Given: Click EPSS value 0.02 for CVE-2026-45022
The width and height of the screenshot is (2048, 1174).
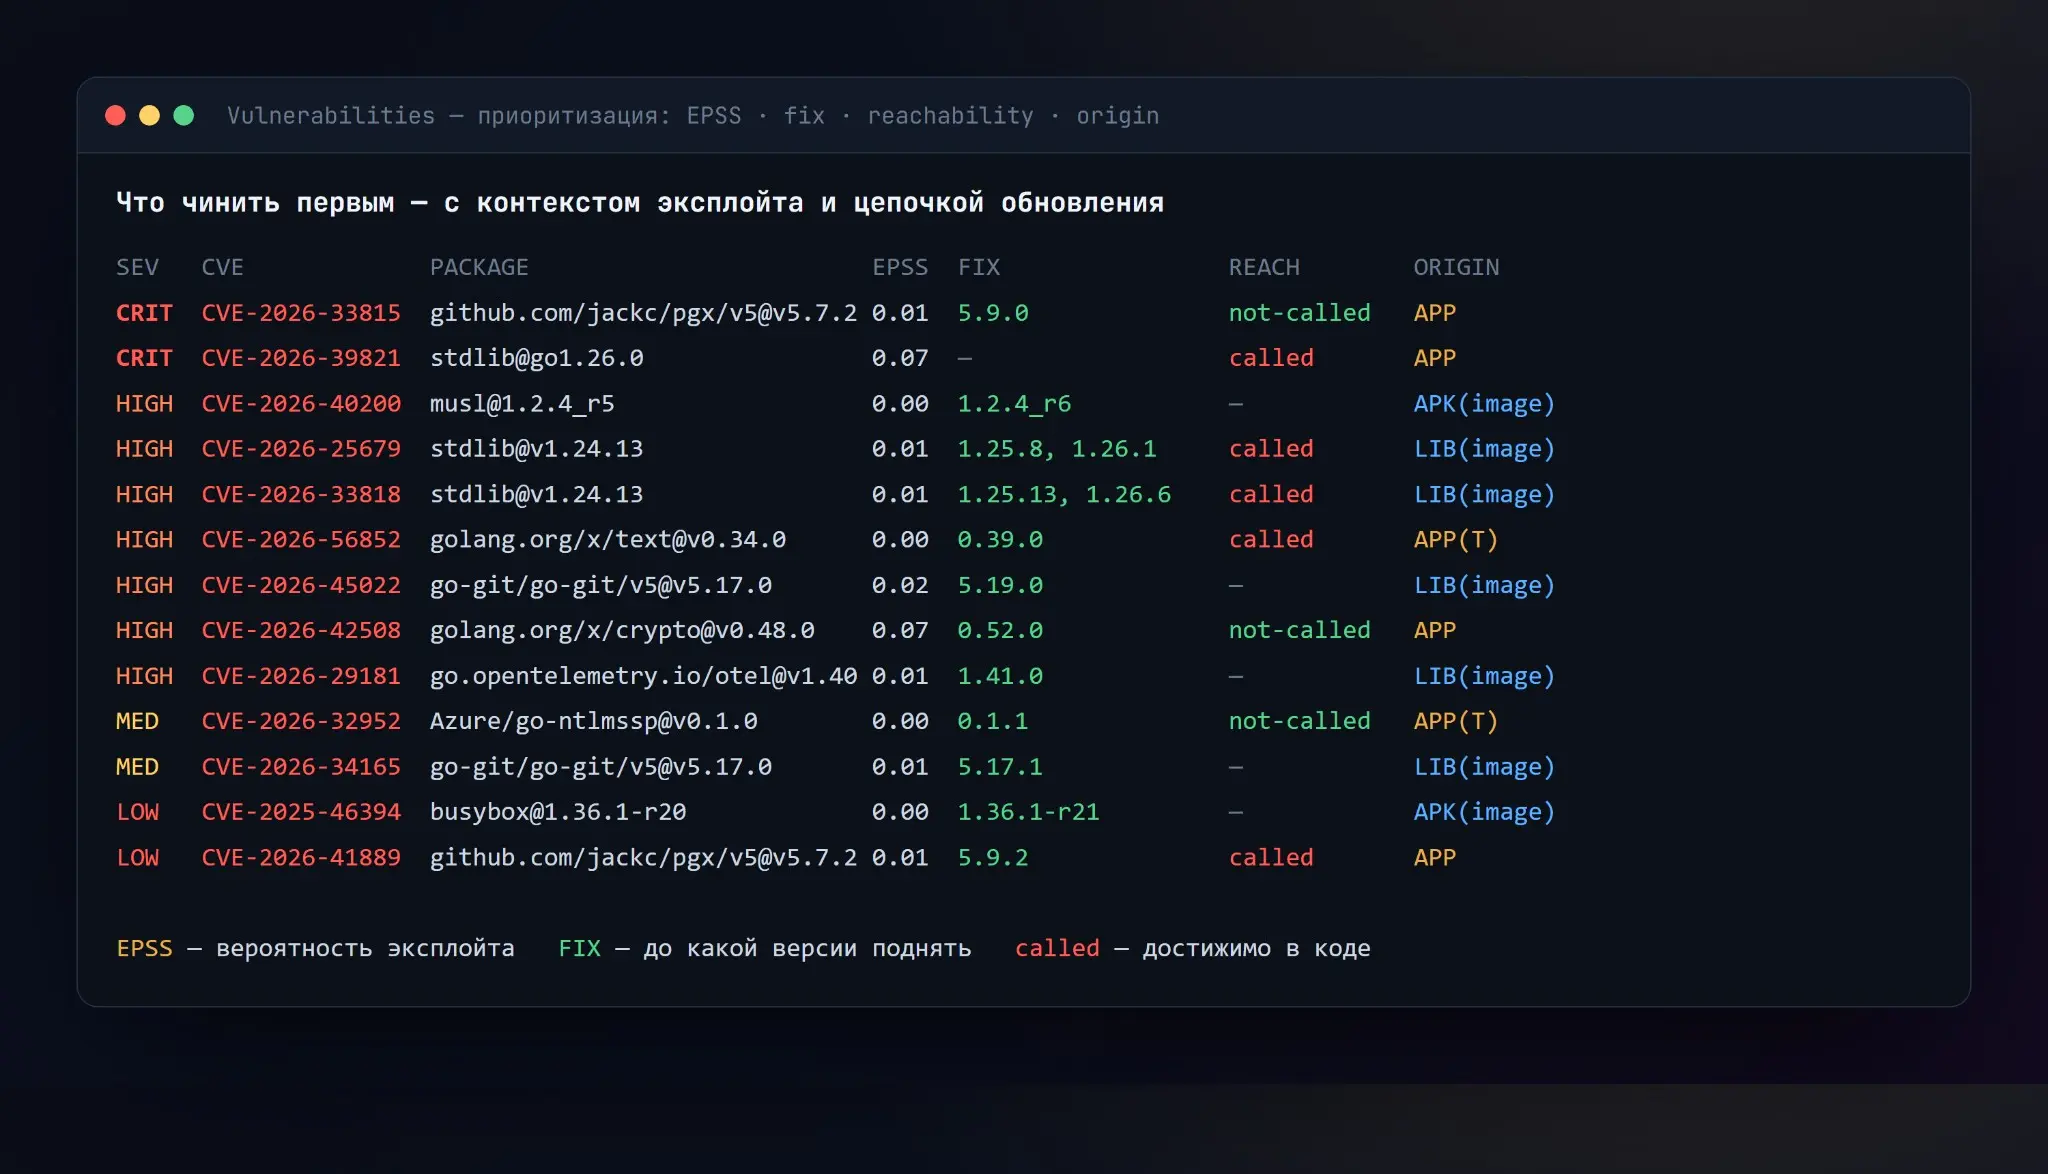Looking at the screenshot, I should 900,585.
